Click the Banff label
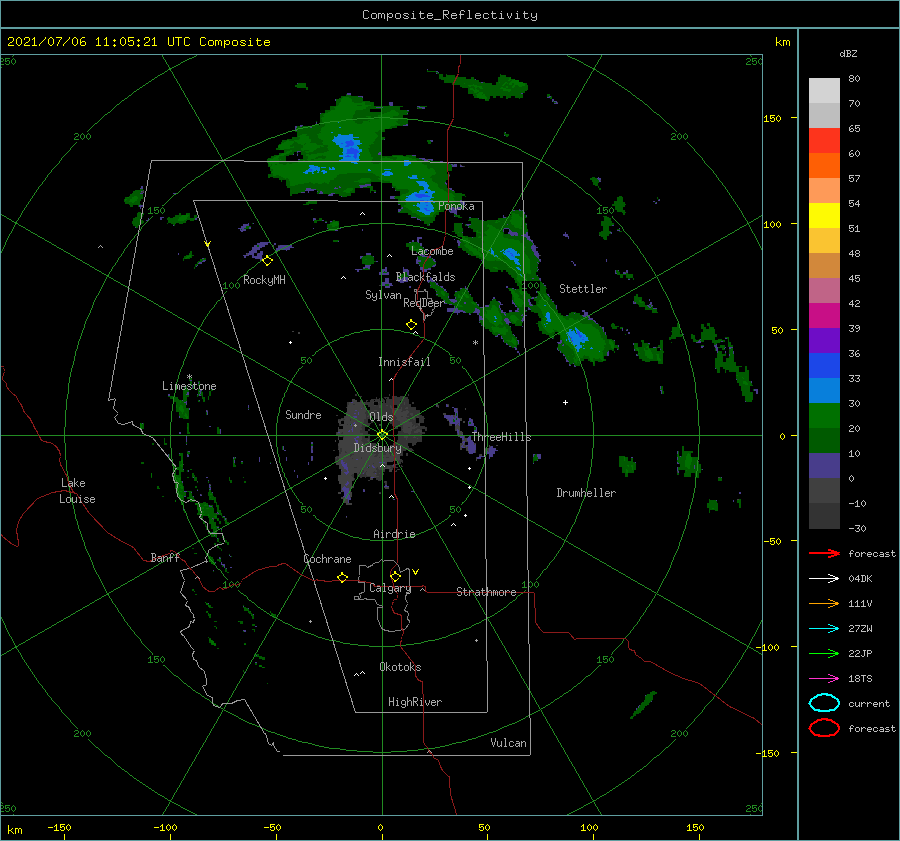Image resolution: width=900 pixels, height=841 pixels. pos(165,557)
